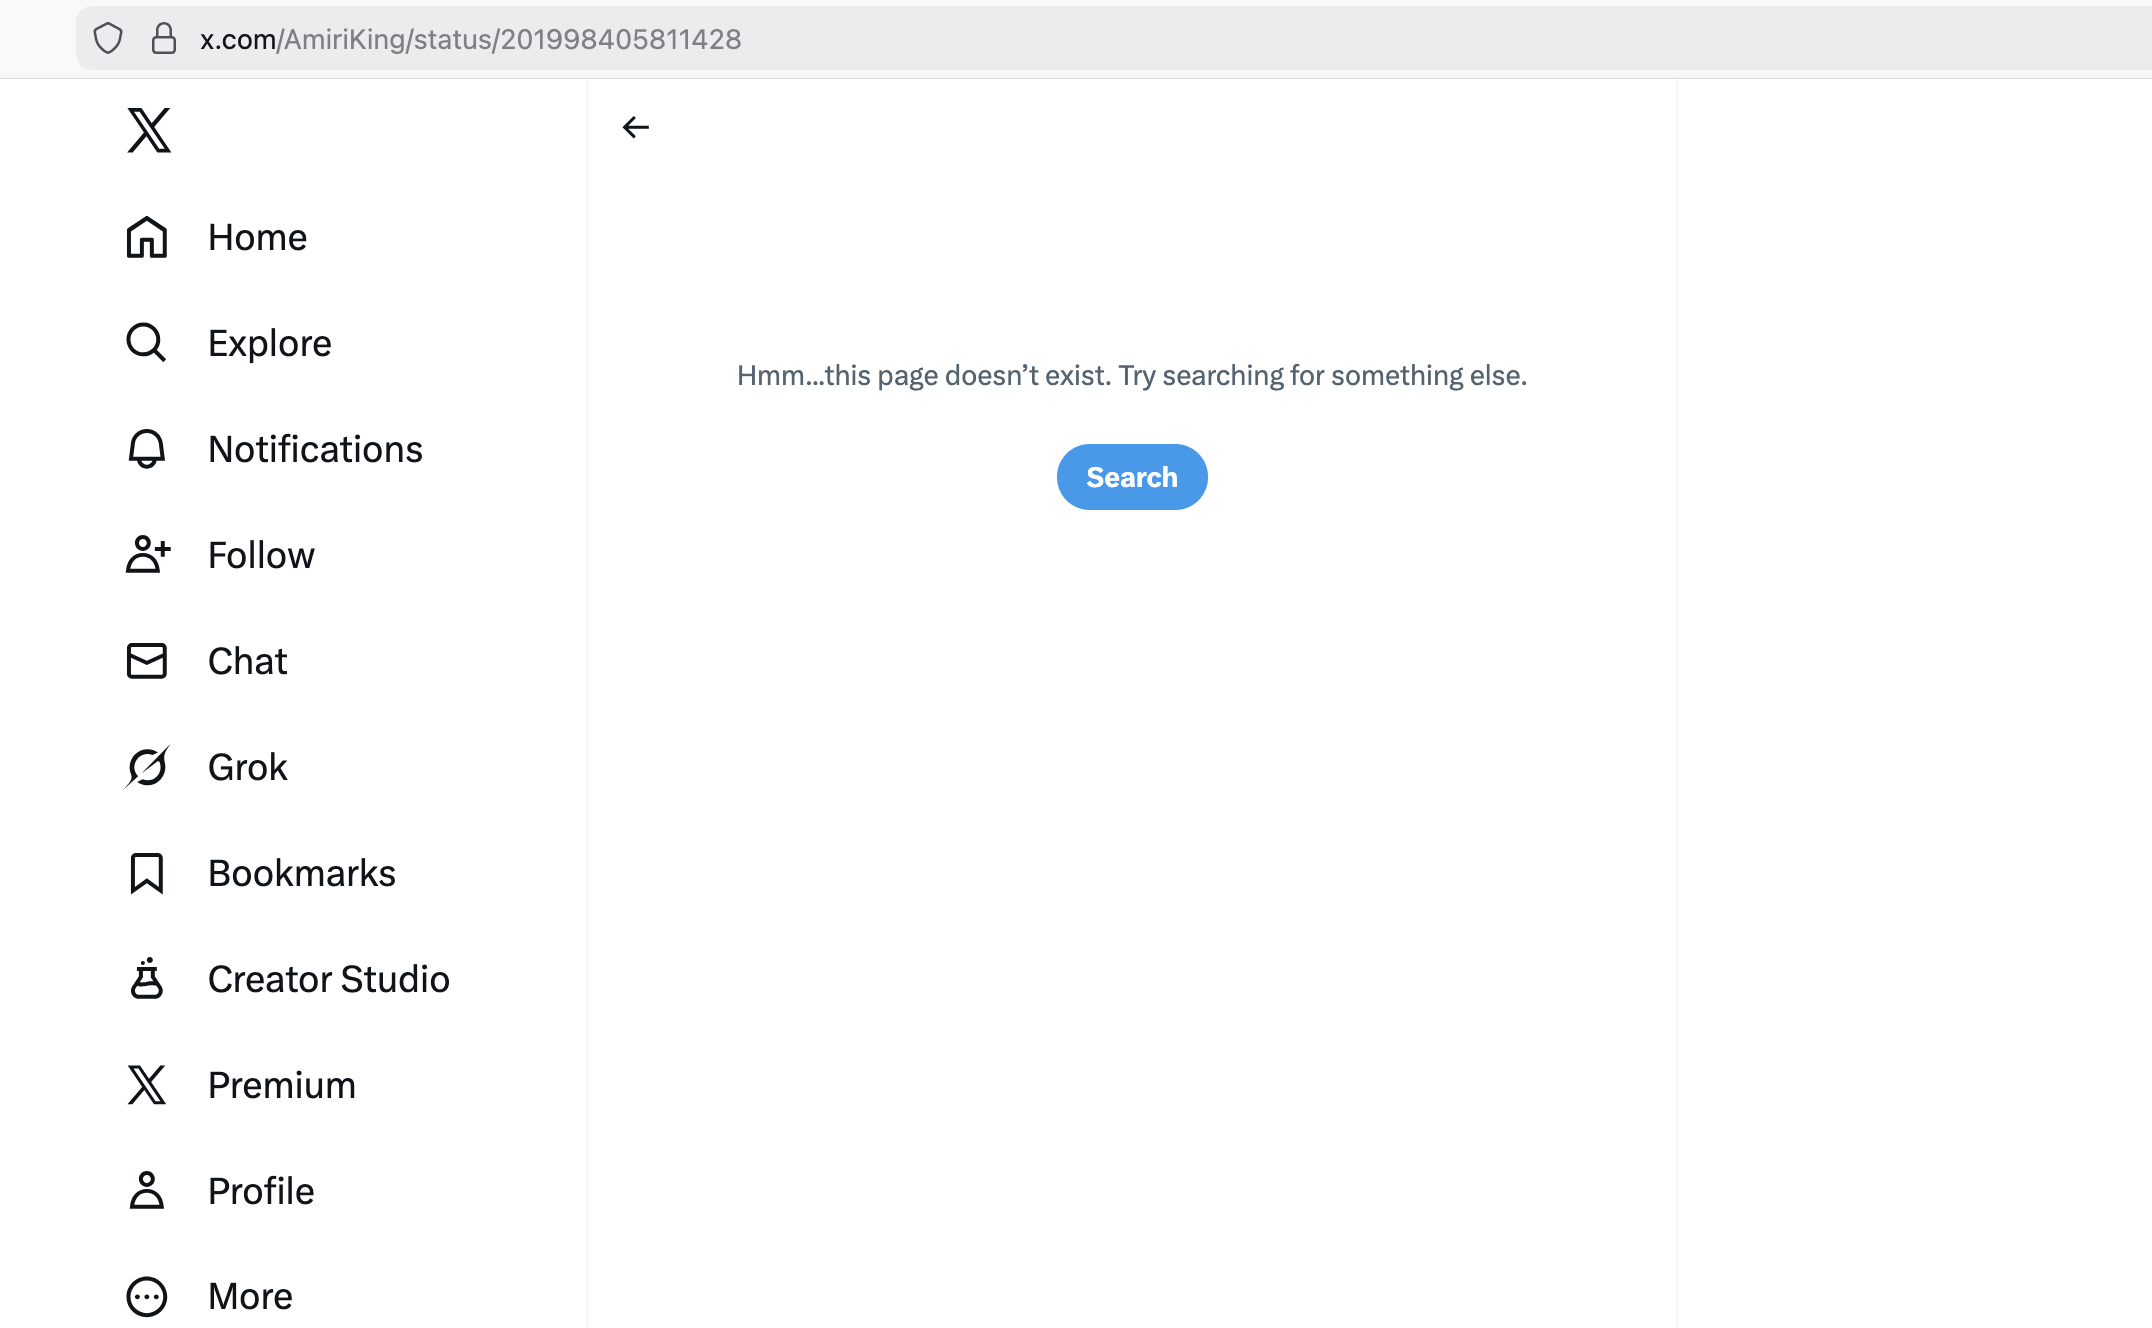Viewport: 2152px width, 1328px height.
Task: Open Notifications bell icon
Action: pyautogui.click(x=147, y=449)
